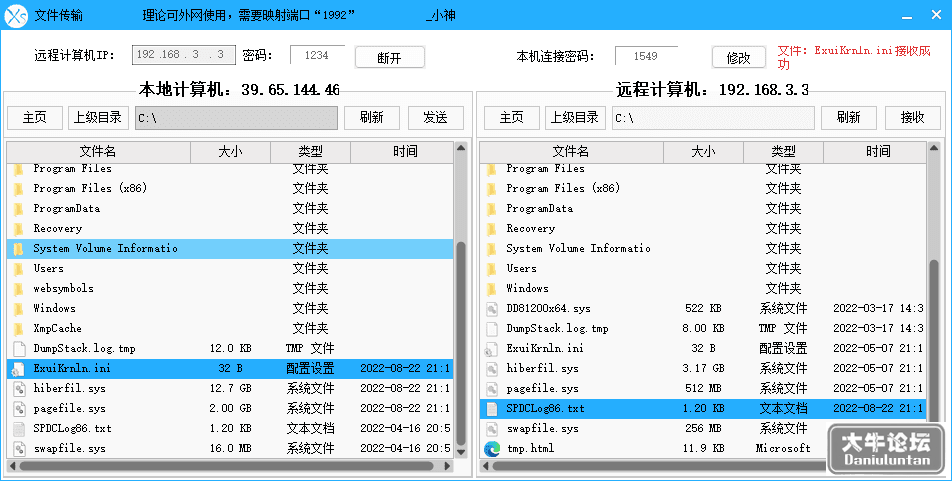
Task: Click the app logo icon in title bar
Action: [x=16, y=15]
